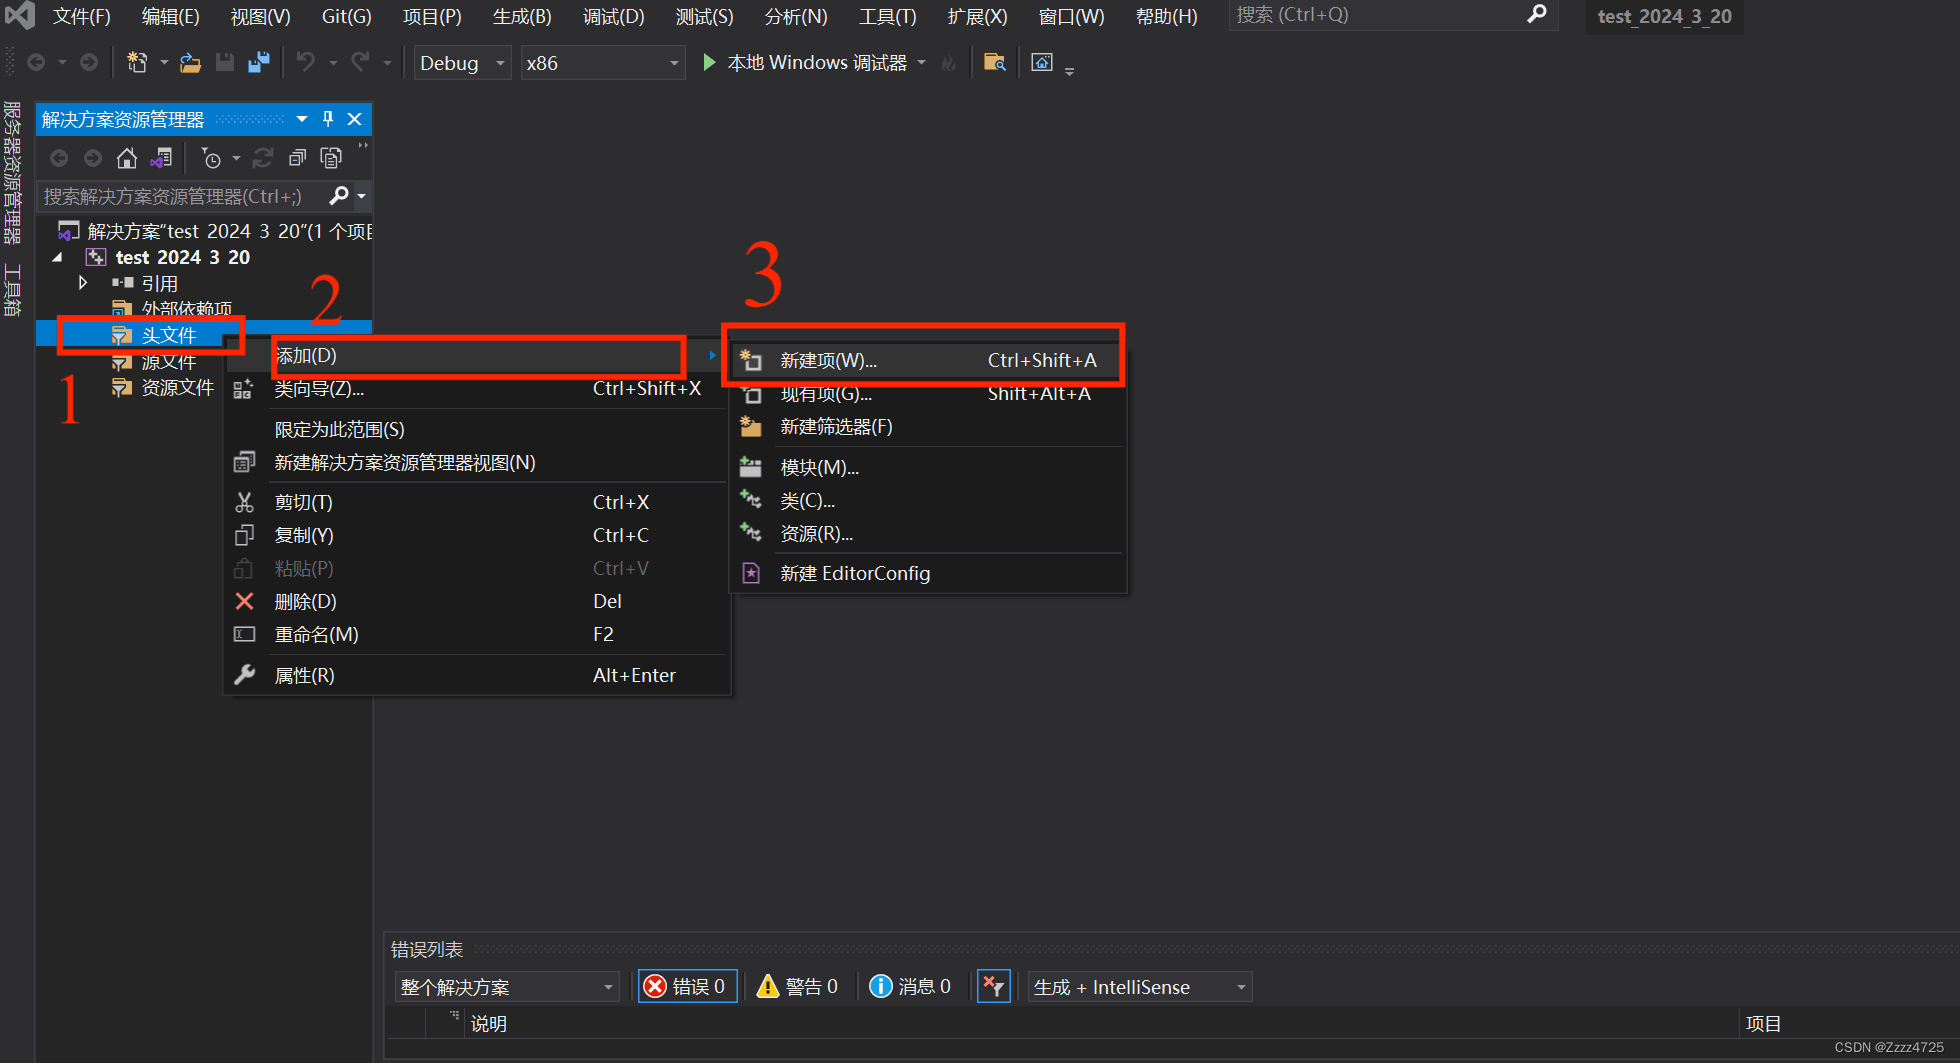Click the pending changes filter clock icon
The image size is (1960, 1063).
[x=211, y=158]
